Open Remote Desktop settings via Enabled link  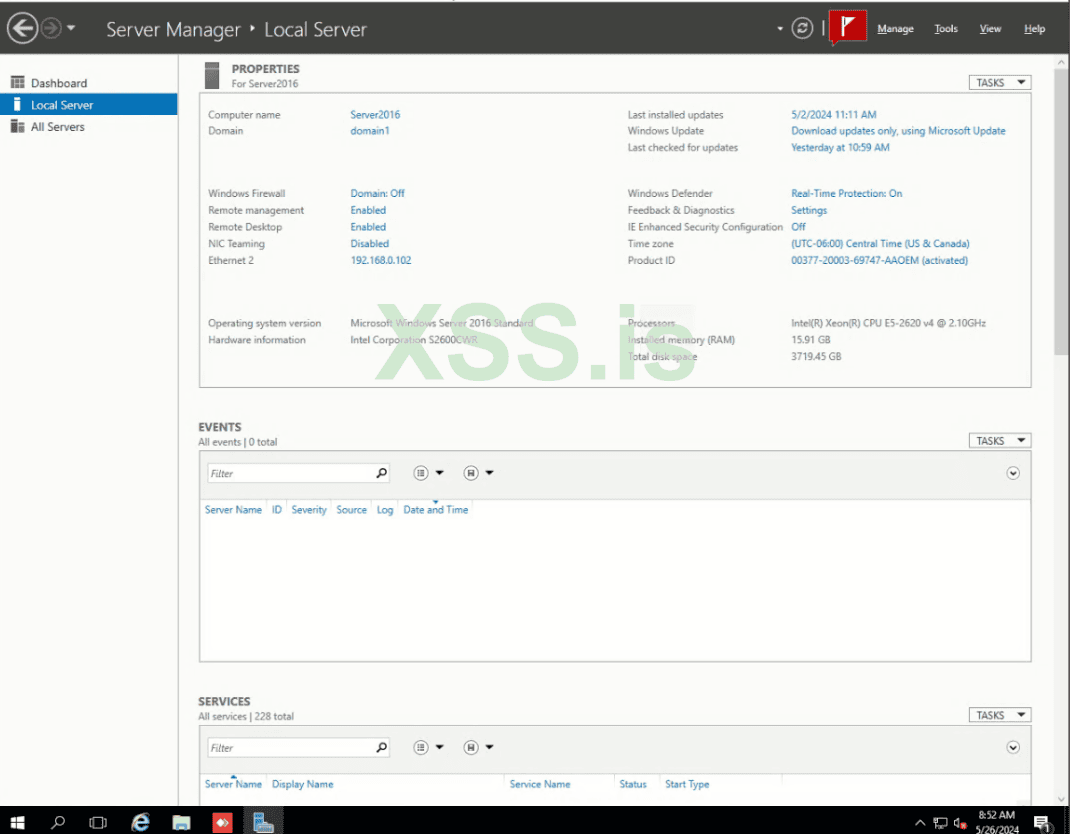click(367, 226)
